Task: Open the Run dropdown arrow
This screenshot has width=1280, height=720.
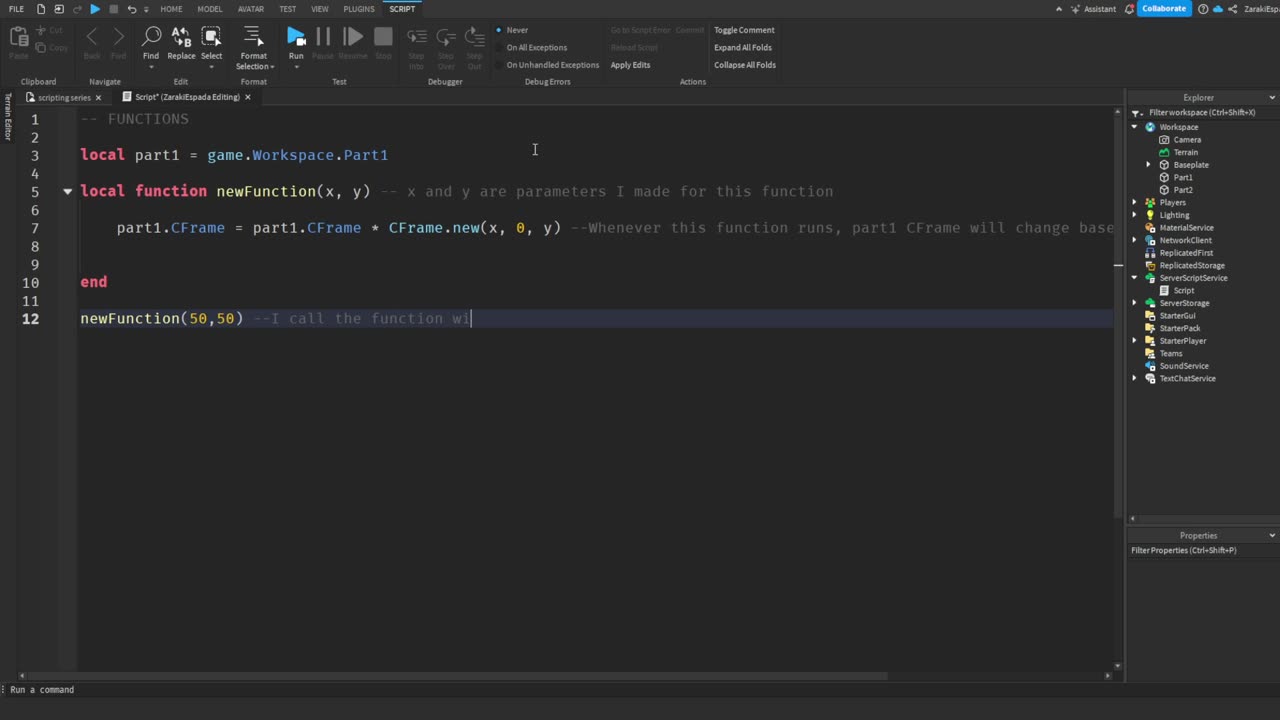Action: pyautogui.click(x=296, y=67)
